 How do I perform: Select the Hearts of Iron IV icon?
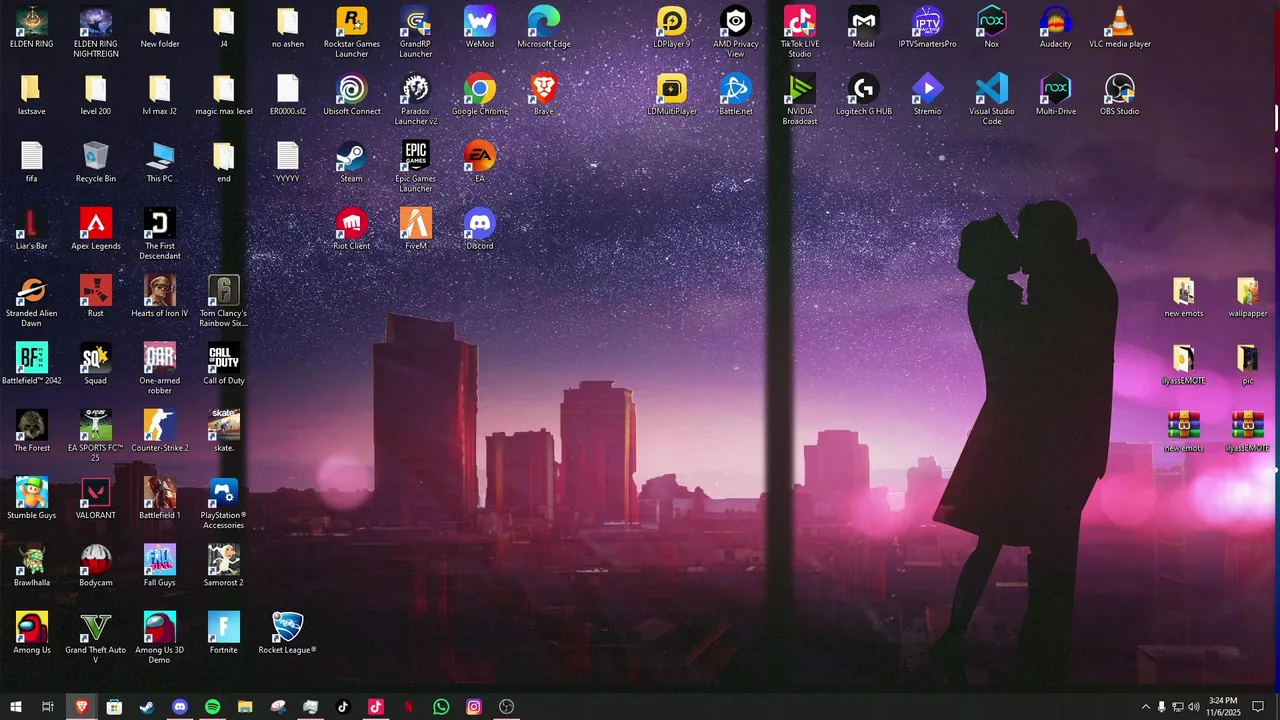pos(160,295)
